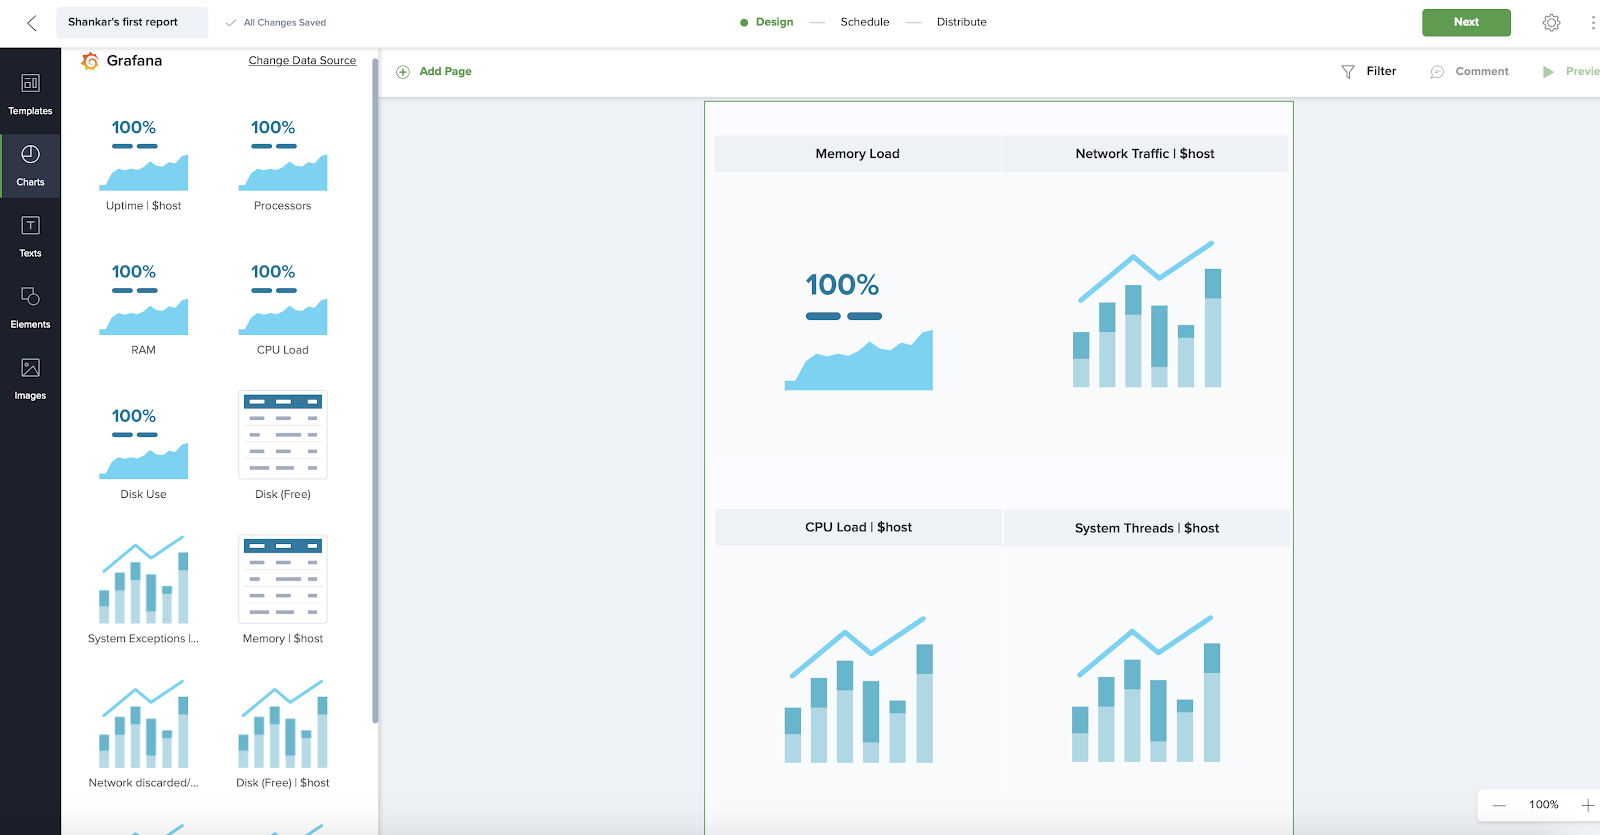This screenshot has width=1600, height=835.
Task: Zoom in with the plus icon
Action: 1587,805
